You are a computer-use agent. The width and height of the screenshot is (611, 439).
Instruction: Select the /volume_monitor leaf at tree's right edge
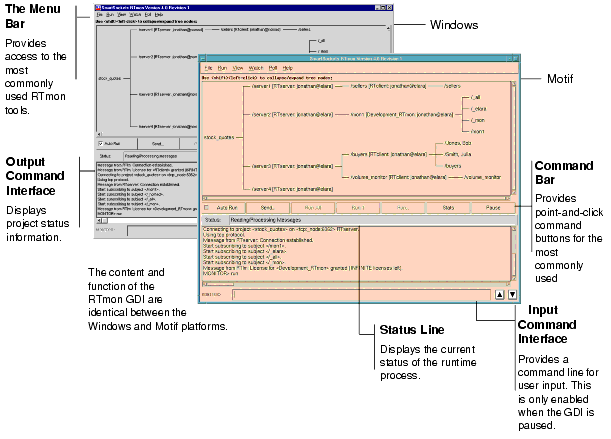point(482,177)
